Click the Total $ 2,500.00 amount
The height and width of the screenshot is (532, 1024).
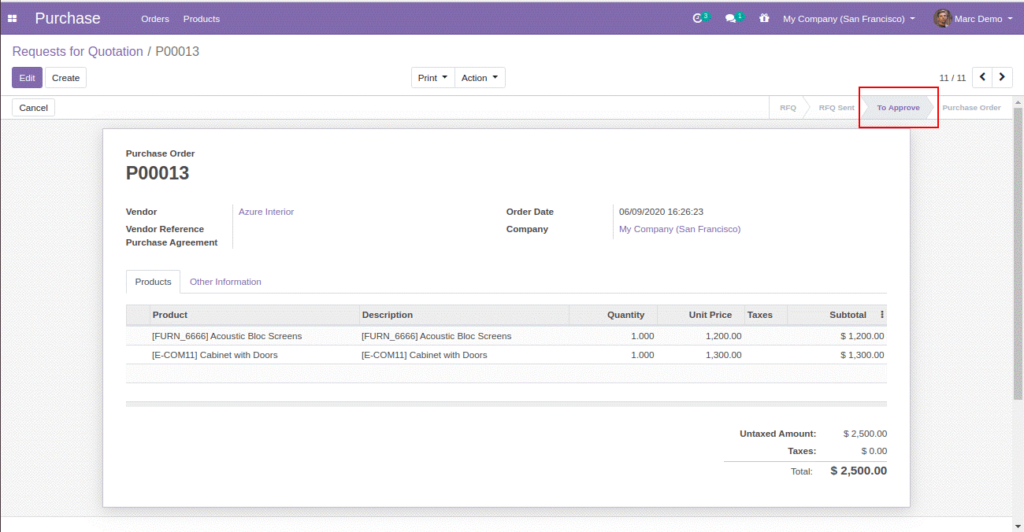pyautogui.click(x=858, y=471)
